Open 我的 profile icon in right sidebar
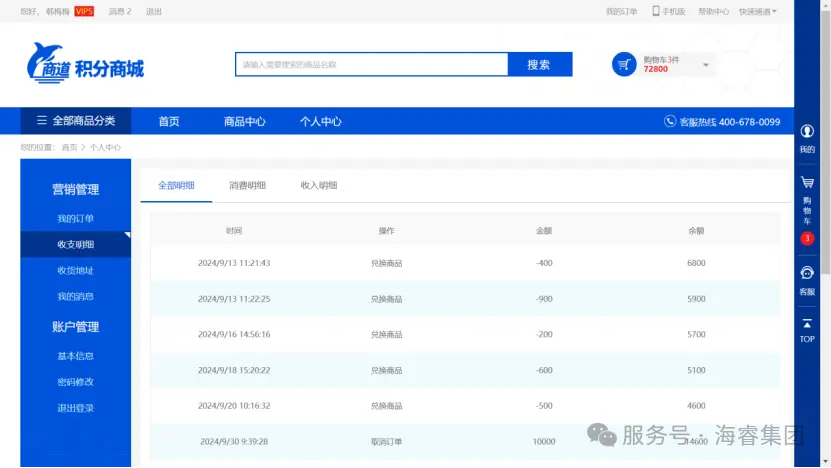The width and height of the screenshot is (831, 468). point(807,132)
